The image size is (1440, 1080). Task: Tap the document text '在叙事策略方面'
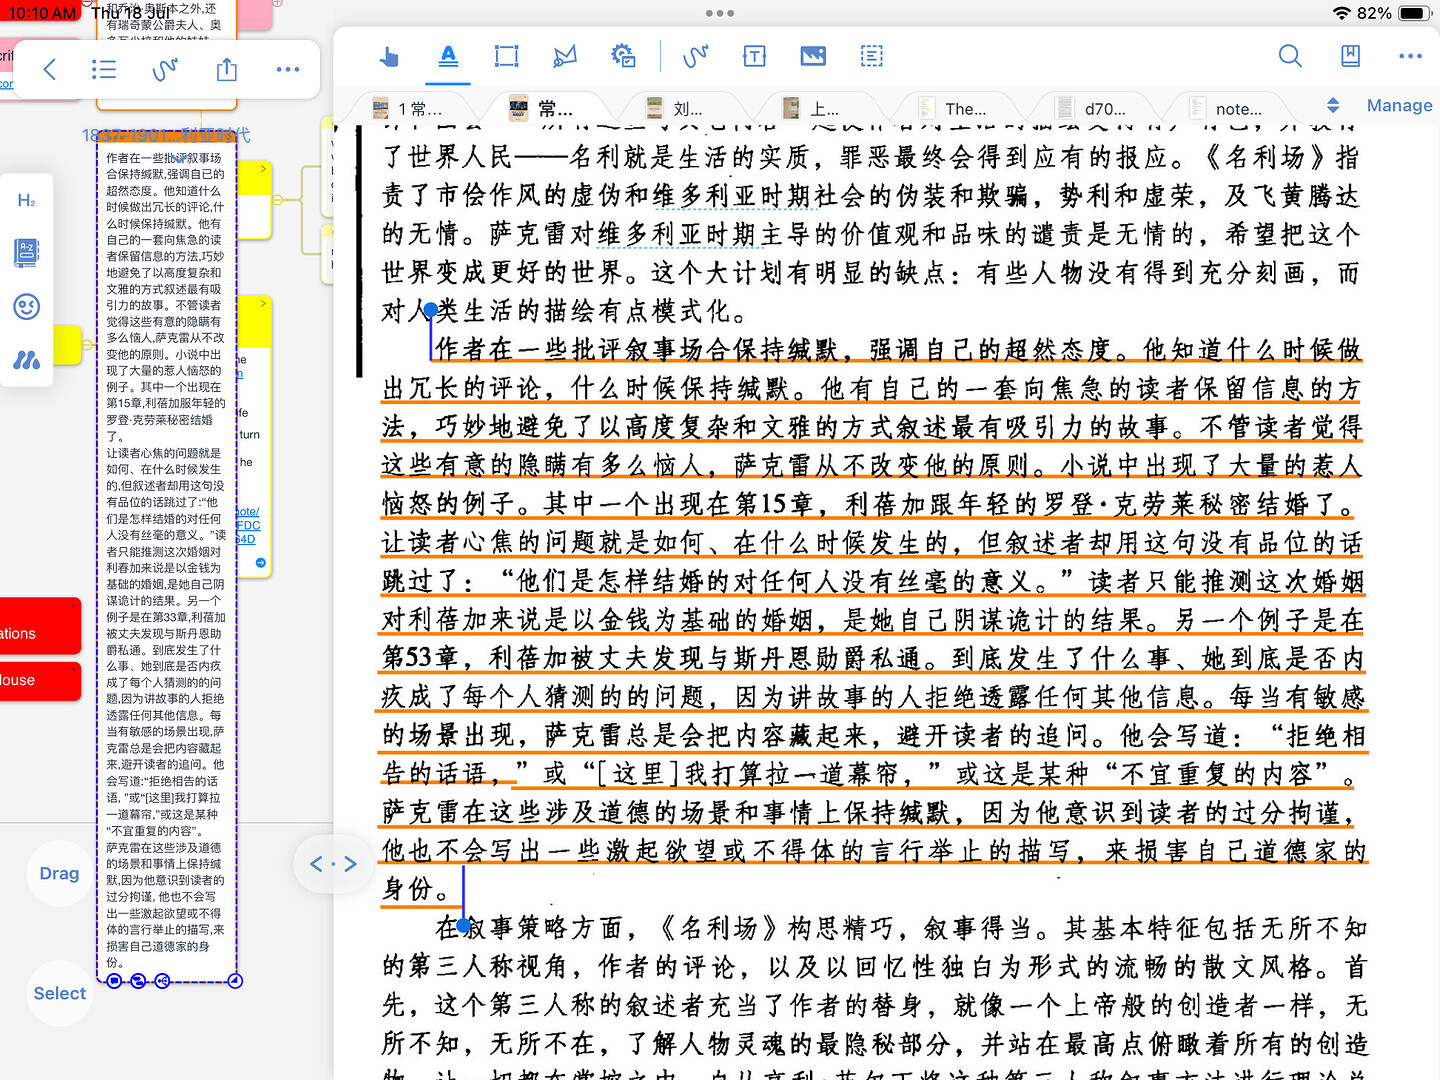pyautogui.click(x=529, y=928)
